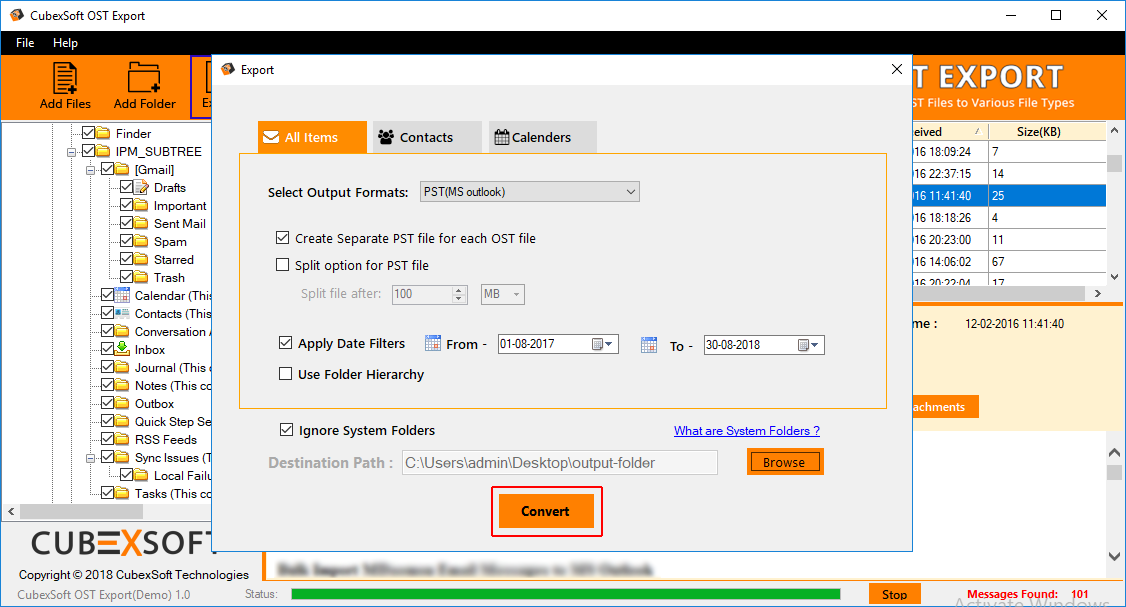Viewport: 1126px width, 607px height.
Task: Click the folder tree horizontal scrollbar
Action: click(x=82, y=511)
